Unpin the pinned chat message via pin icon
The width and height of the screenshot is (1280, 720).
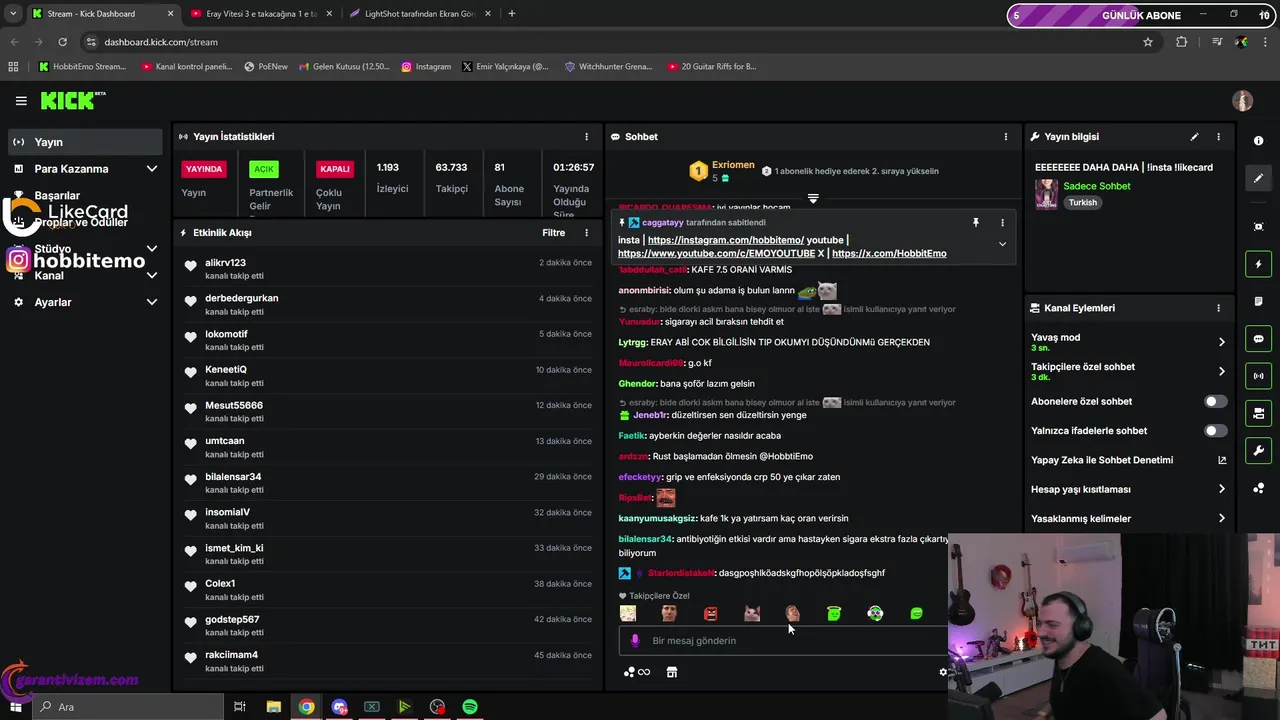pos(976,223)
